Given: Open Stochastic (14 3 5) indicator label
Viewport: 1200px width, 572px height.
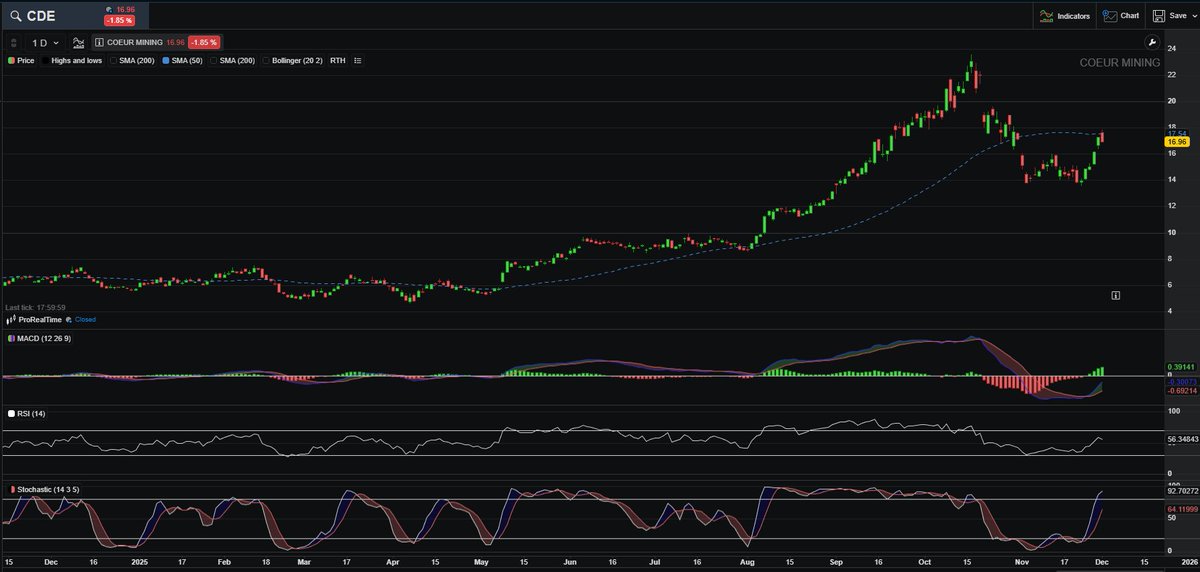Looking at the screenshot, I should 48,489.
